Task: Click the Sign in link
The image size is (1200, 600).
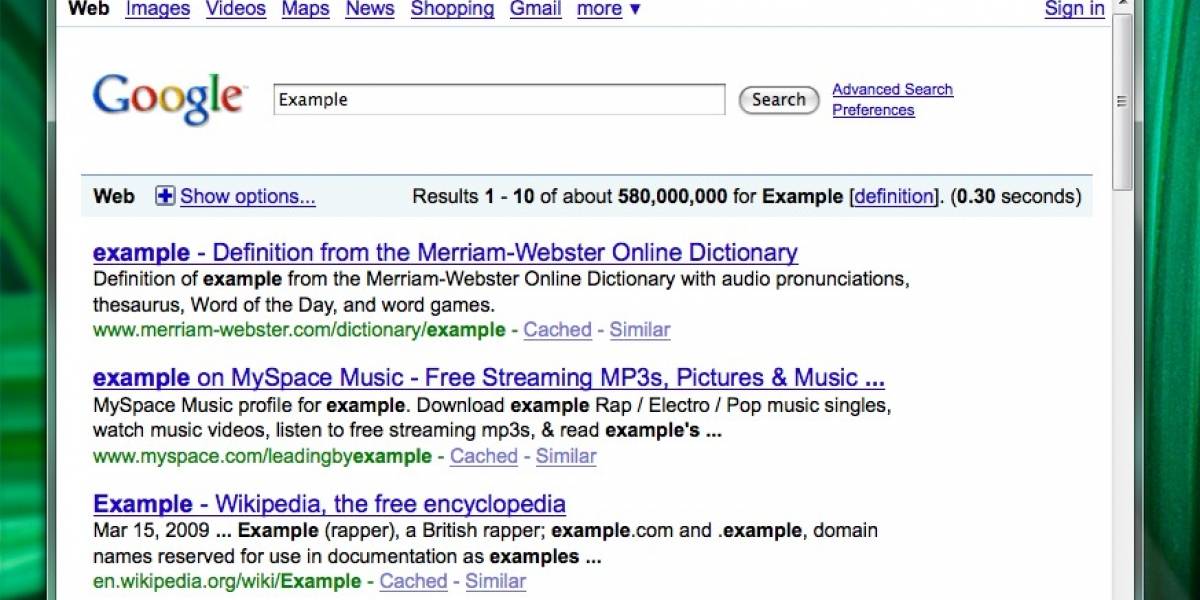Action: (1075, 9)
